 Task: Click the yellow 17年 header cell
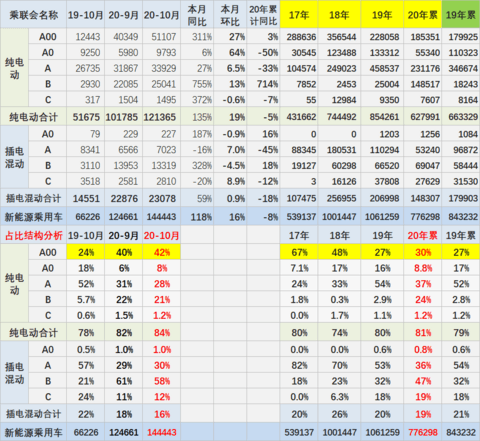click(299, 15)
